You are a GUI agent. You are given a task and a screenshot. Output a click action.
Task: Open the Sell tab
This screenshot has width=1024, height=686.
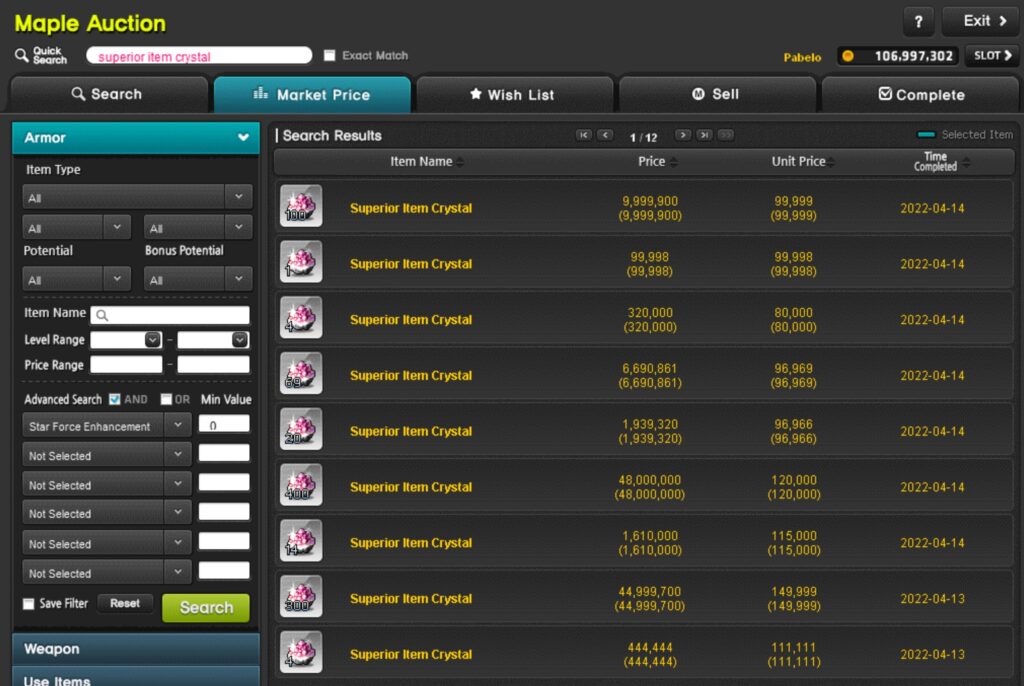click(717, 95)
